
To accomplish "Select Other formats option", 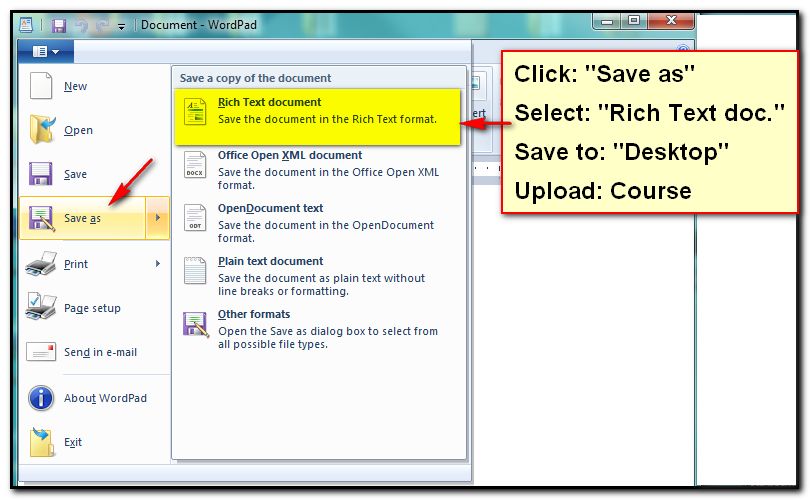I will pos(317,330).
